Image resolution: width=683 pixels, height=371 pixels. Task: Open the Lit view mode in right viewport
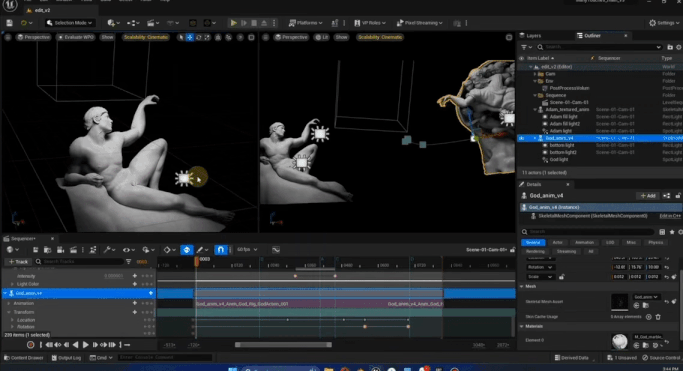[322, 37]
